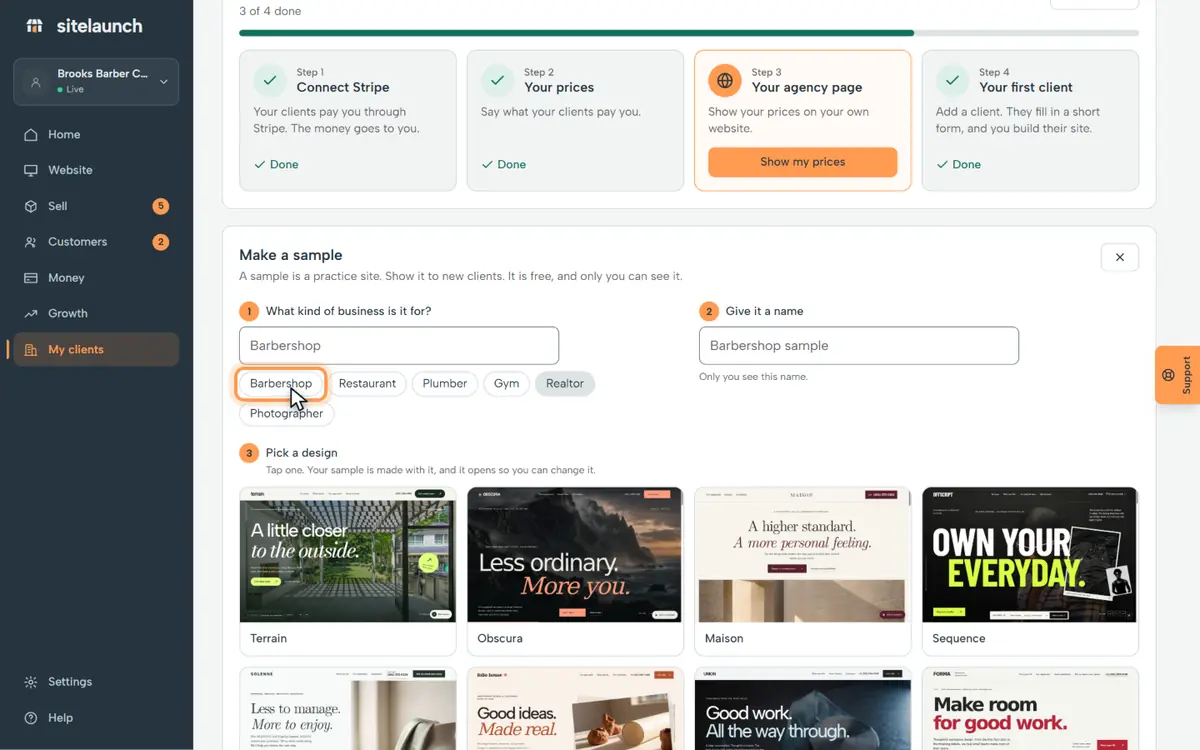Click the Sell box icon
Screen dimensions: 1200x750
tap(31, 206)
